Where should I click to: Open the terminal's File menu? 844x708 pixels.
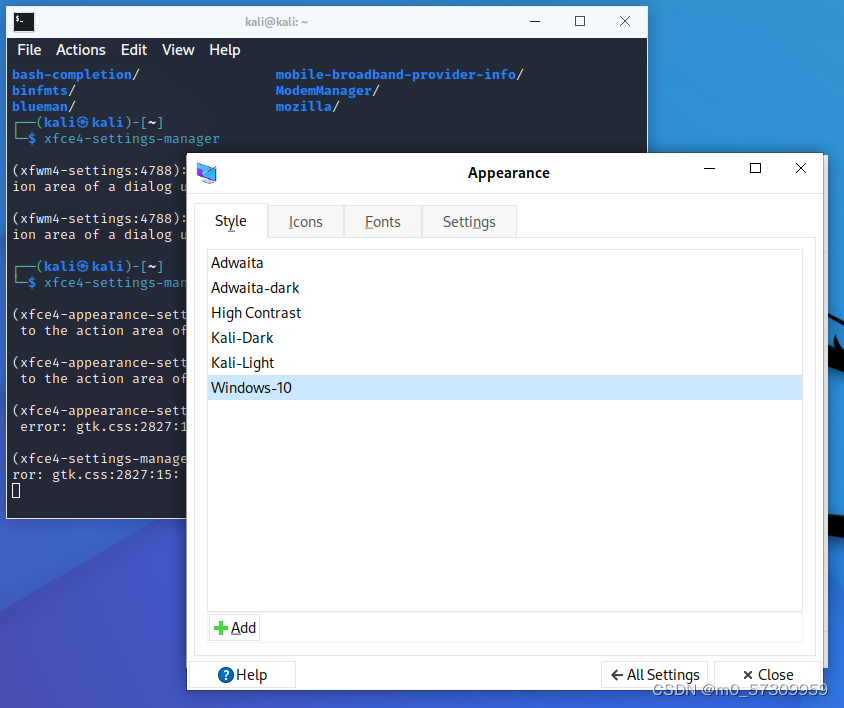29,50
